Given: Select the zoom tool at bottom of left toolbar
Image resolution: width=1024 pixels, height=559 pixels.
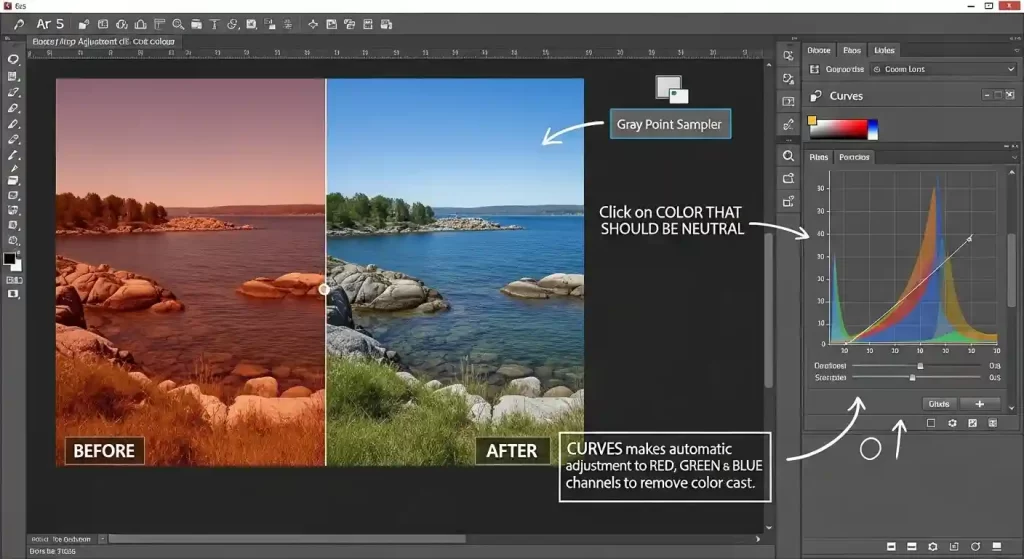Looking at the screenshot, I should coord(13,240).
